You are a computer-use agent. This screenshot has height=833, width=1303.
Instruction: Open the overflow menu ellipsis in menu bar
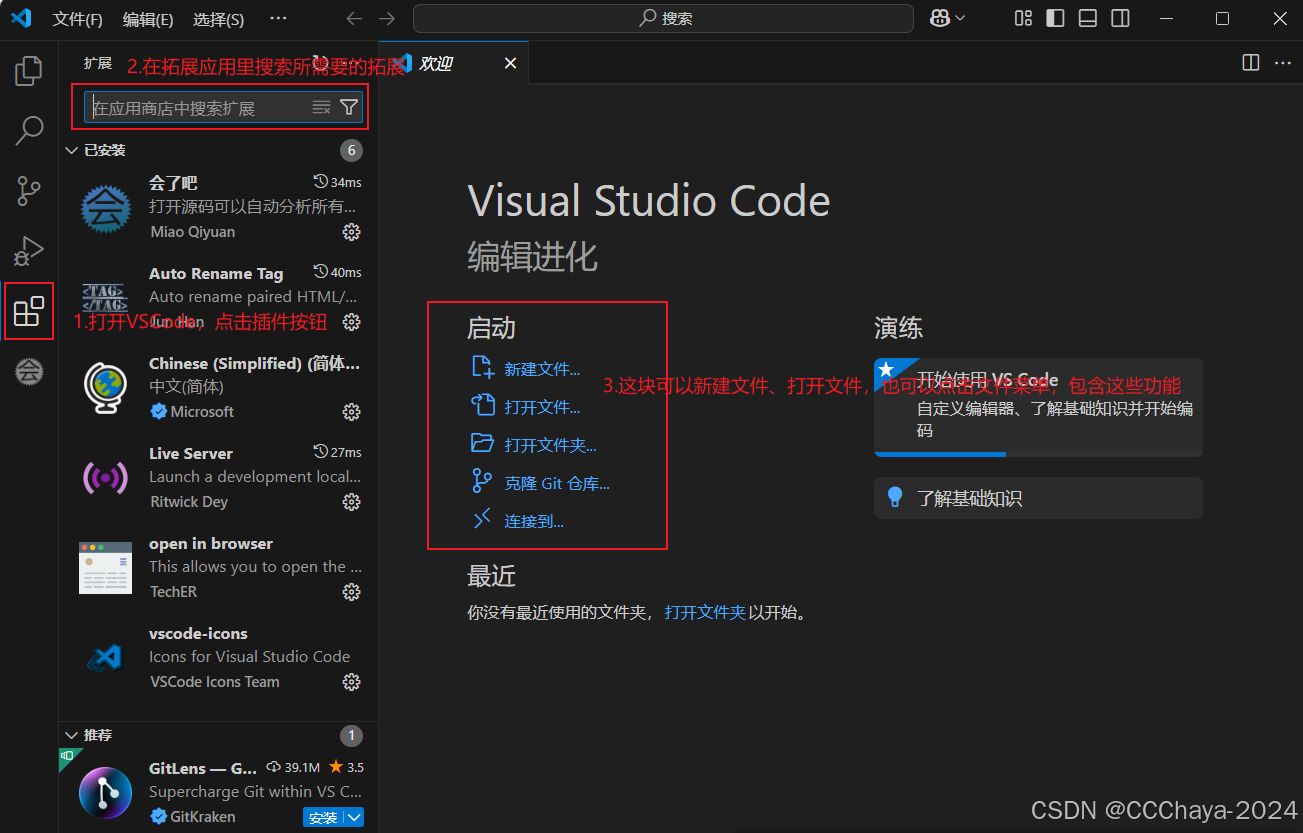coord(279,18)
